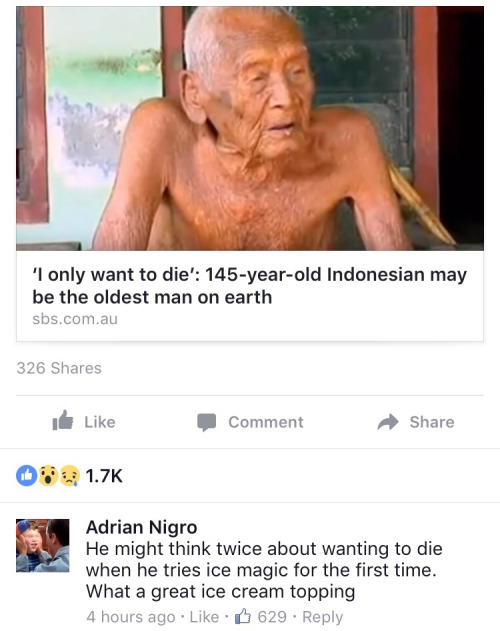Click the Share arrow icon
This screenshot has height=631, width=500.
(388, 422)
